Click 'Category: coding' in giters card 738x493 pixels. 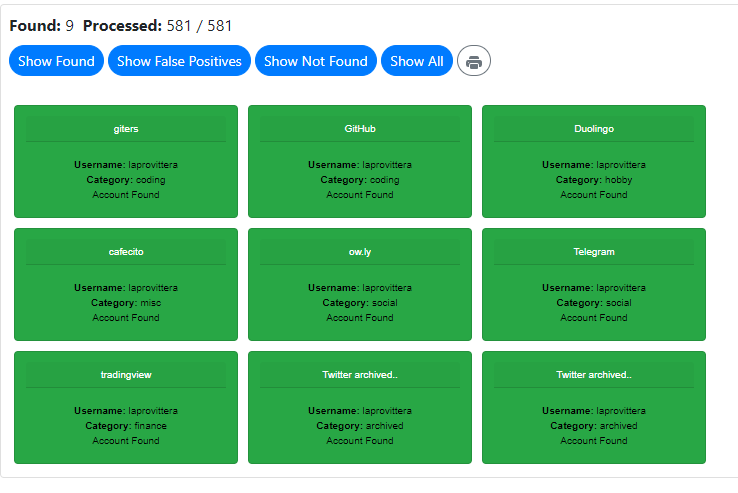126,179
